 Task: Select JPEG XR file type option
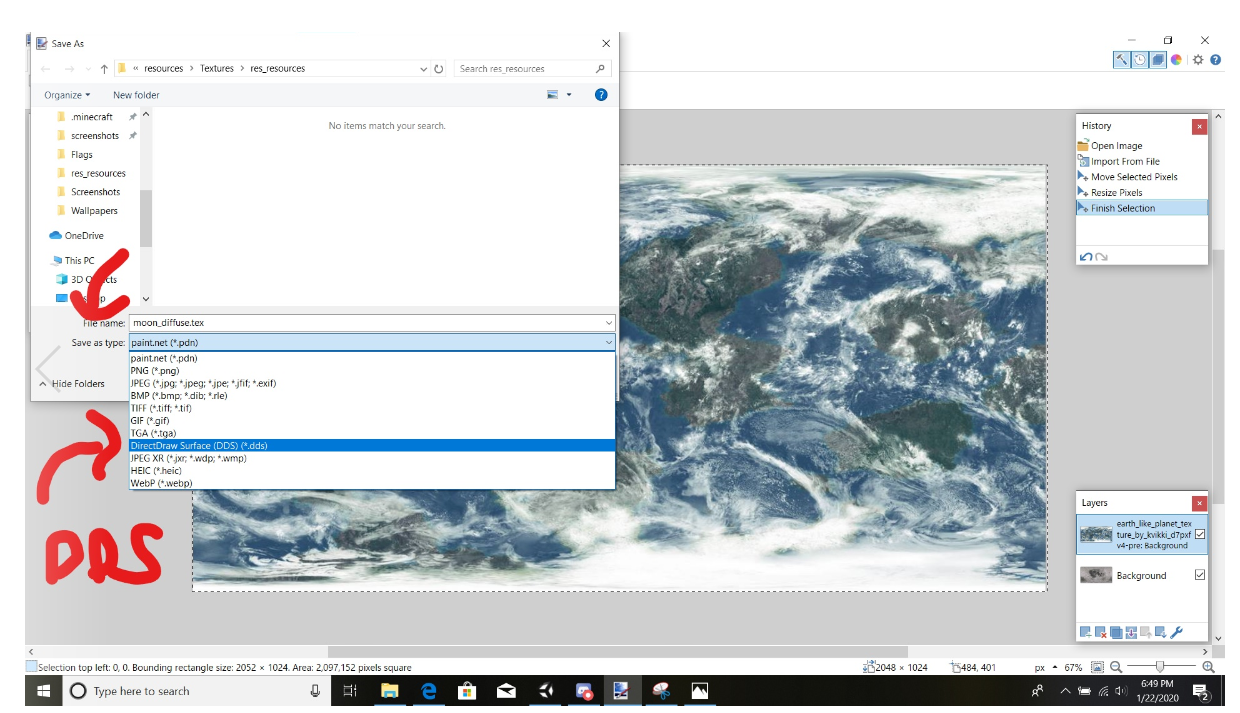(x=371, y=458)
